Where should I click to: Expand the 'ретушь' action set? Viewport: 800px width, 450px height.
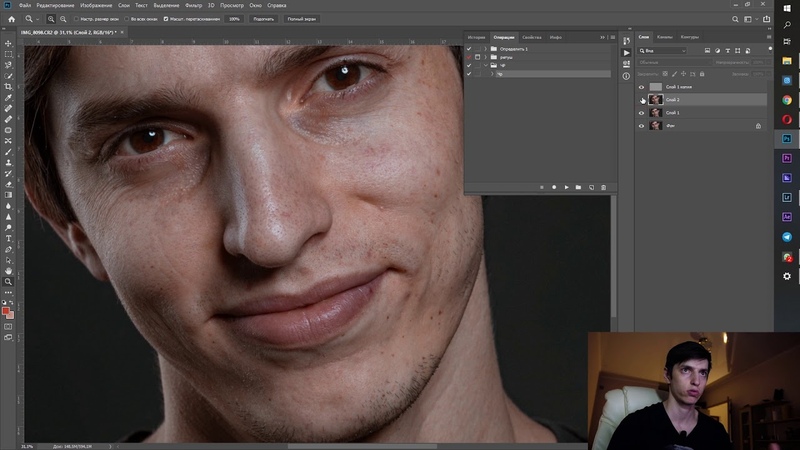click(486, 57)
